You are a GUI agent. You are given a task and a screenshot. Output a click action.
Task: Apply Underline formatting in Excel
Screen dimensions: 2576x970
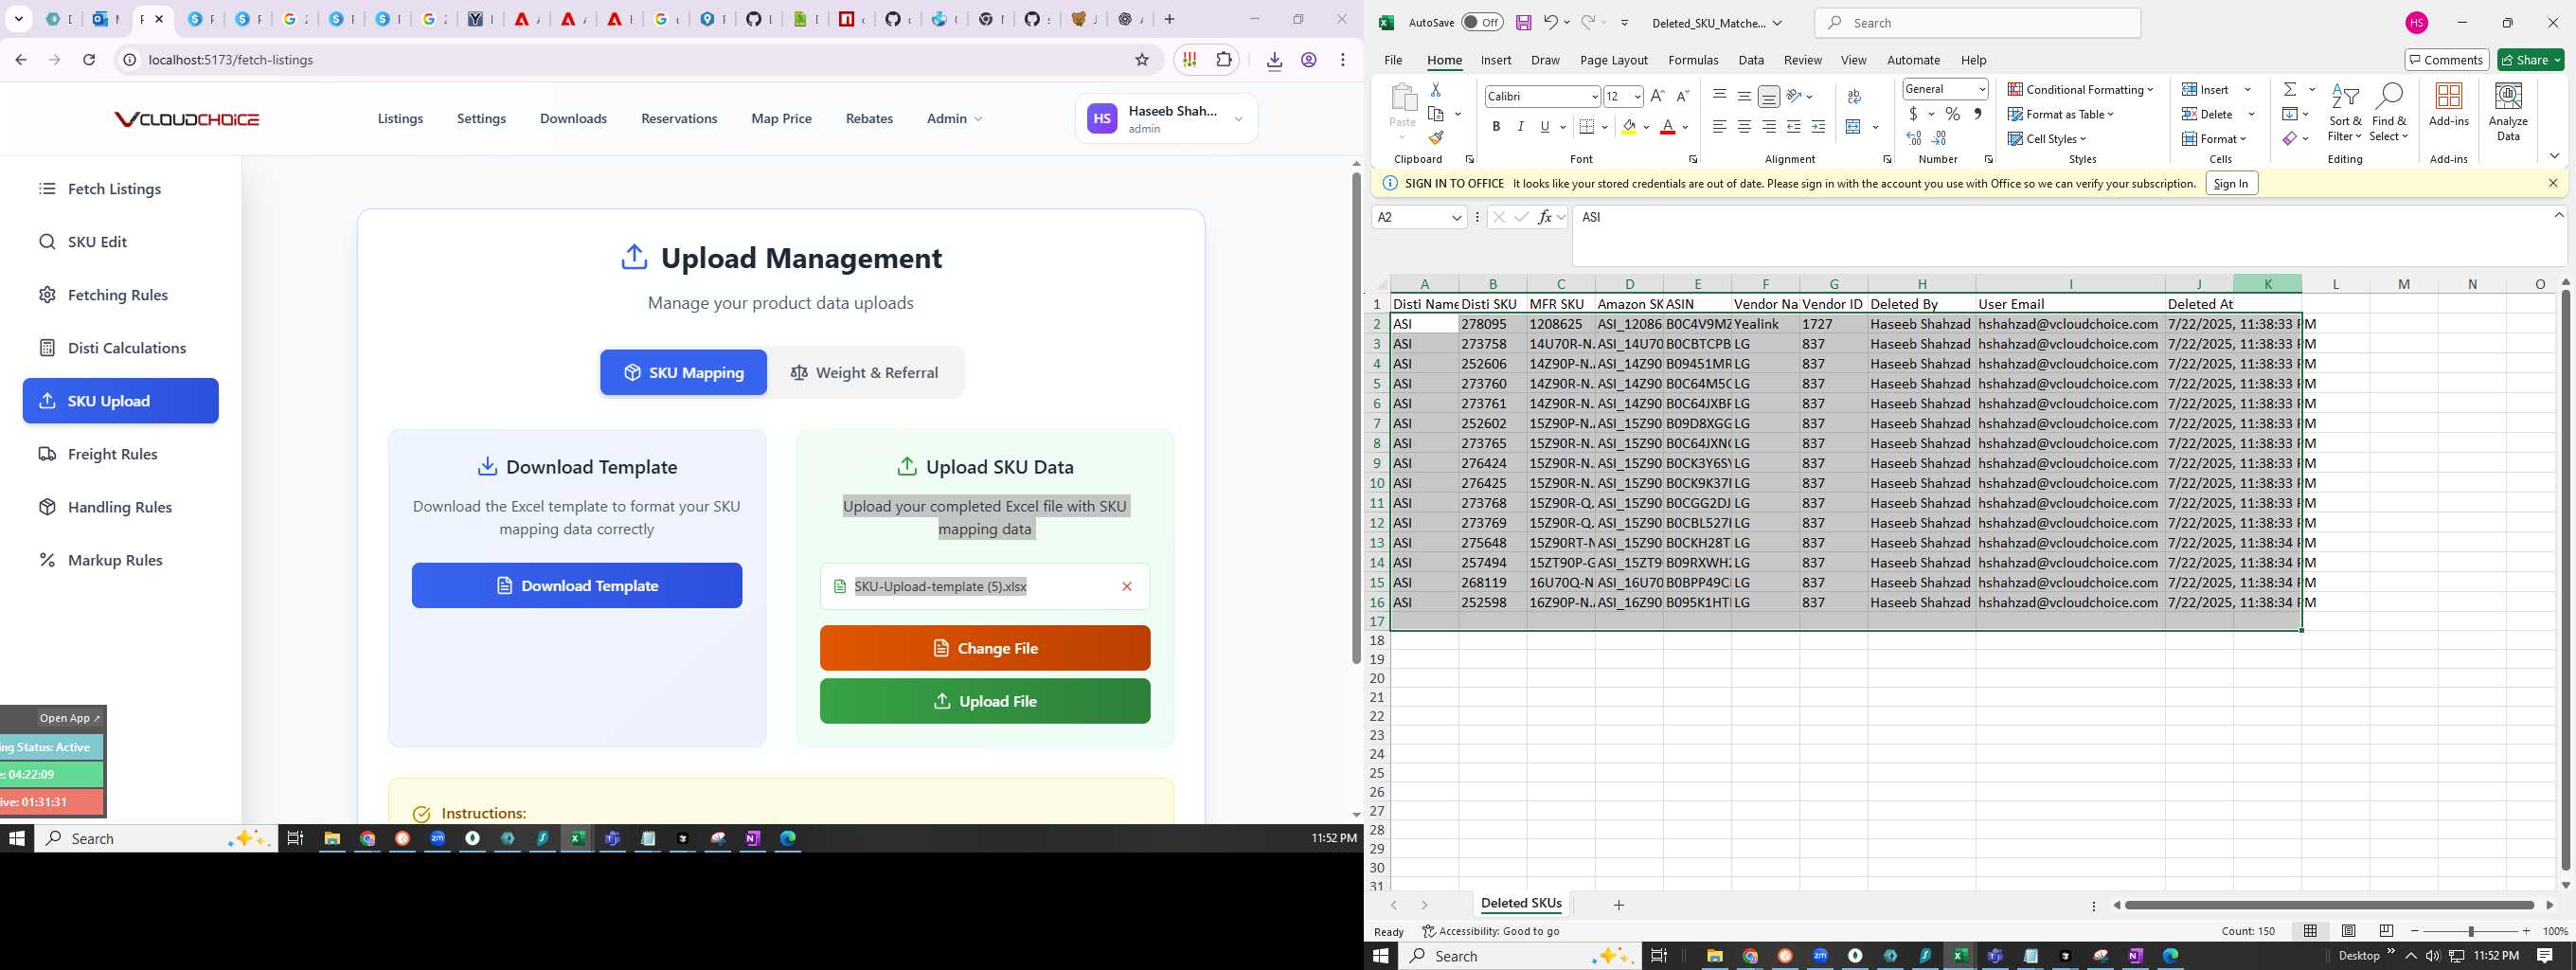click(x=1545, y=127)
